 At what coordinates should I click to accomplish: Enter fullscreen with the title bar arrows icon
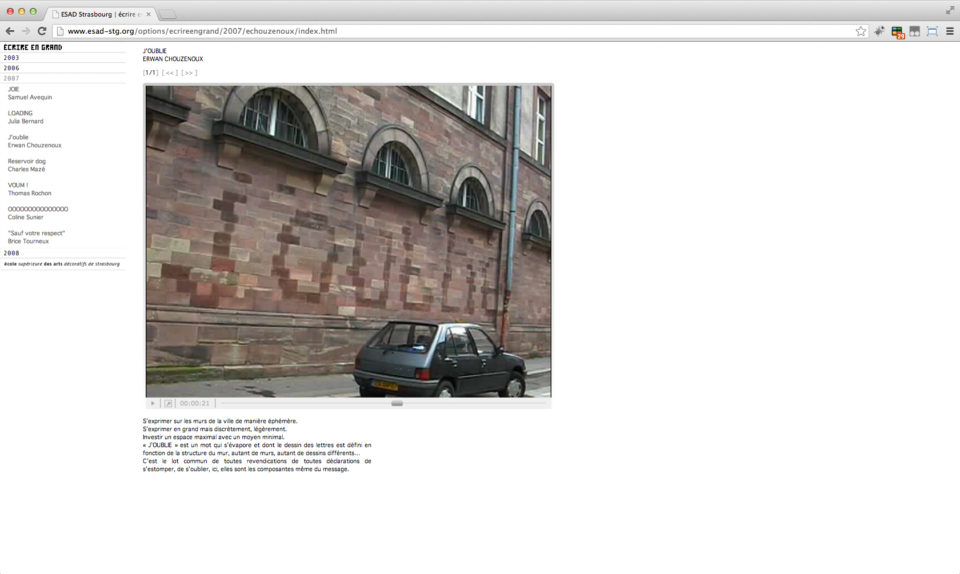(950, 10)
